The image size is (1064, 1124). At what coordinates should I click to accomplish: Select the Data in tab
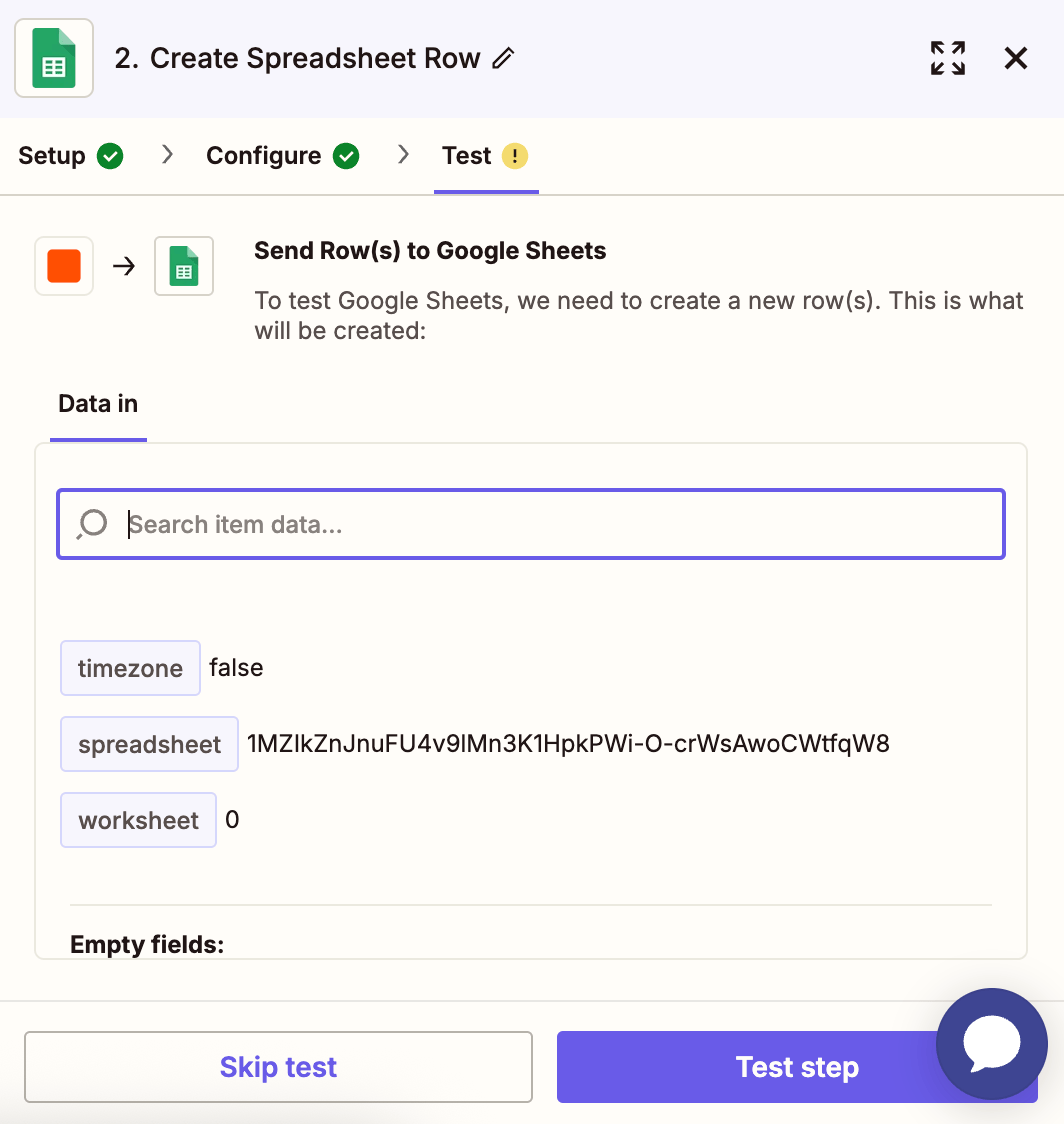tap(98, 404)
